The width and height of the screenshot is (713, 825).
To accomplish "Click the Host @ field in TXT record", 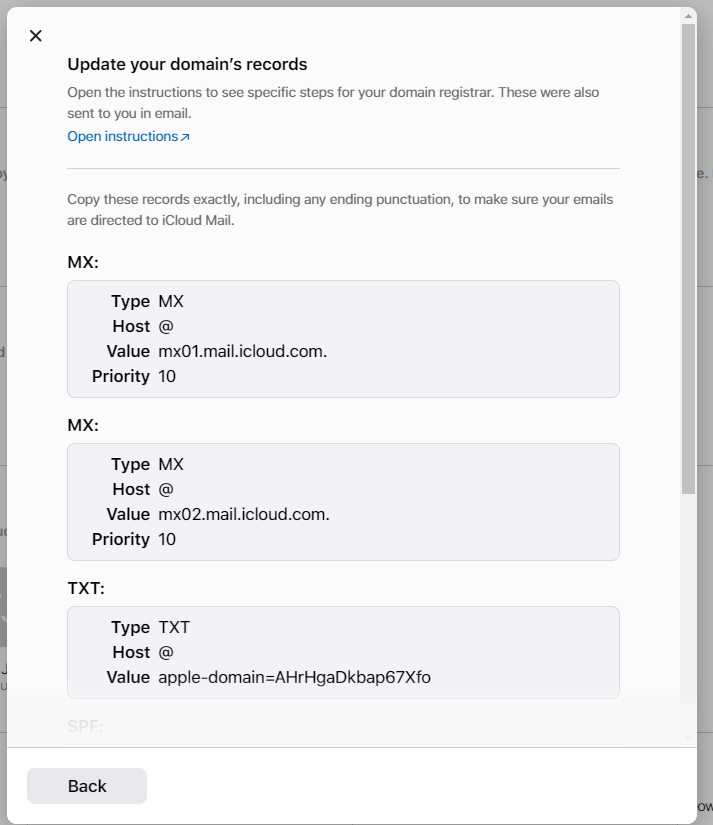I will 165,652.
